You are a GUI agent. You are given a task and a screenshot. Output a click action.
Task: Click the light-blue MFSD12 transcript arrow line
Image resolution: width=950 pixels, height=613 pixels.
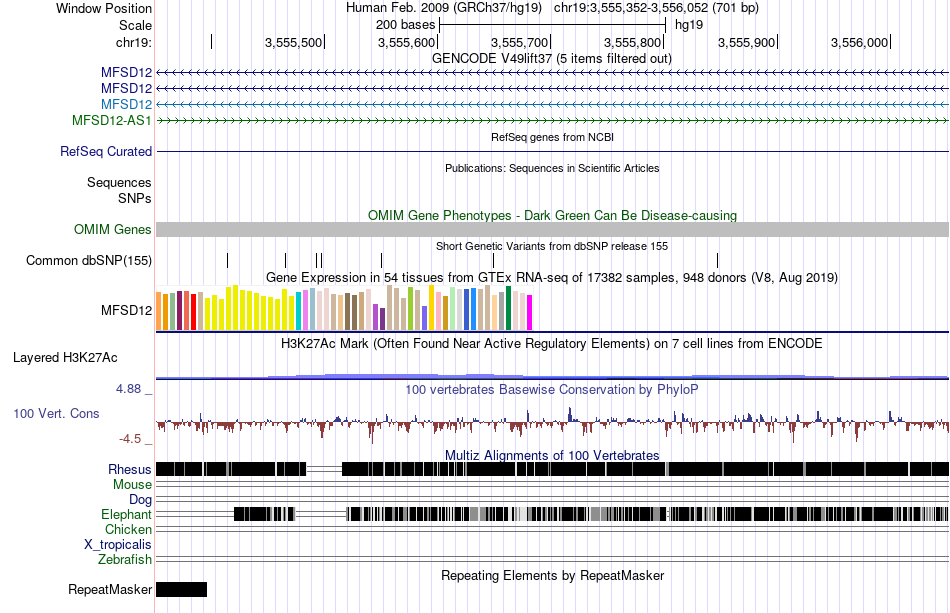pos(552,105)
